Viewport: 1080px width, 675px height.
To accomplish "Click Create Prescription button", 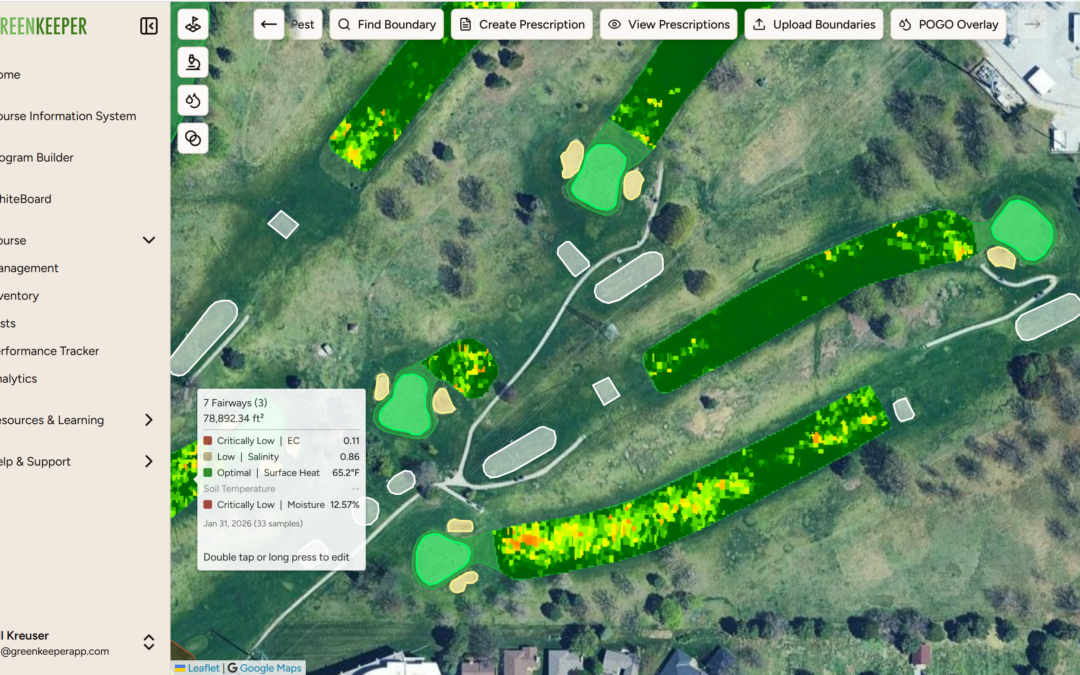I will tap(521, 24).
